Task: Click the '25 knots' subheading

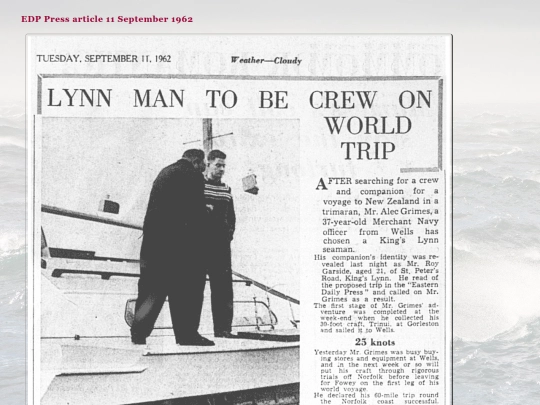Action: pos(375,342)
